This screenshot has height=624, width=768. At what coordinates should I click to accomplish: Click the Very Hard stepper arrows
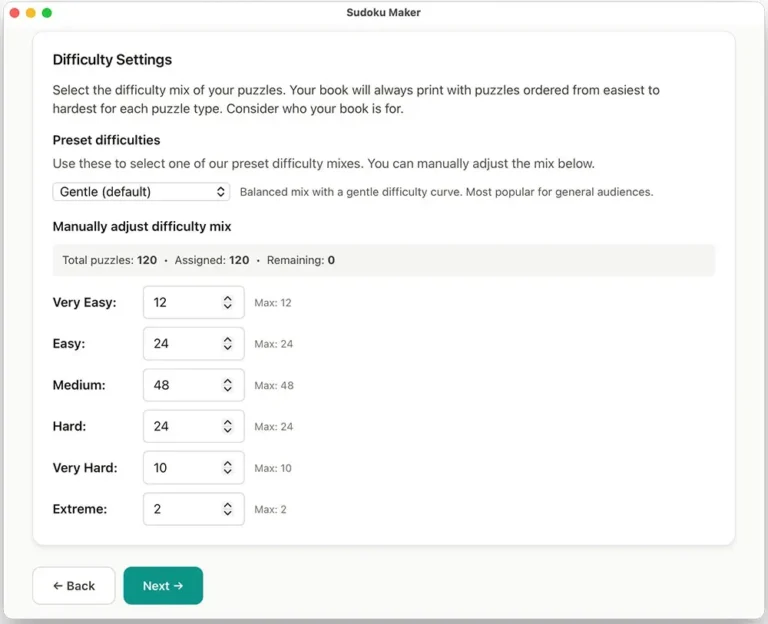coord(228,468)
